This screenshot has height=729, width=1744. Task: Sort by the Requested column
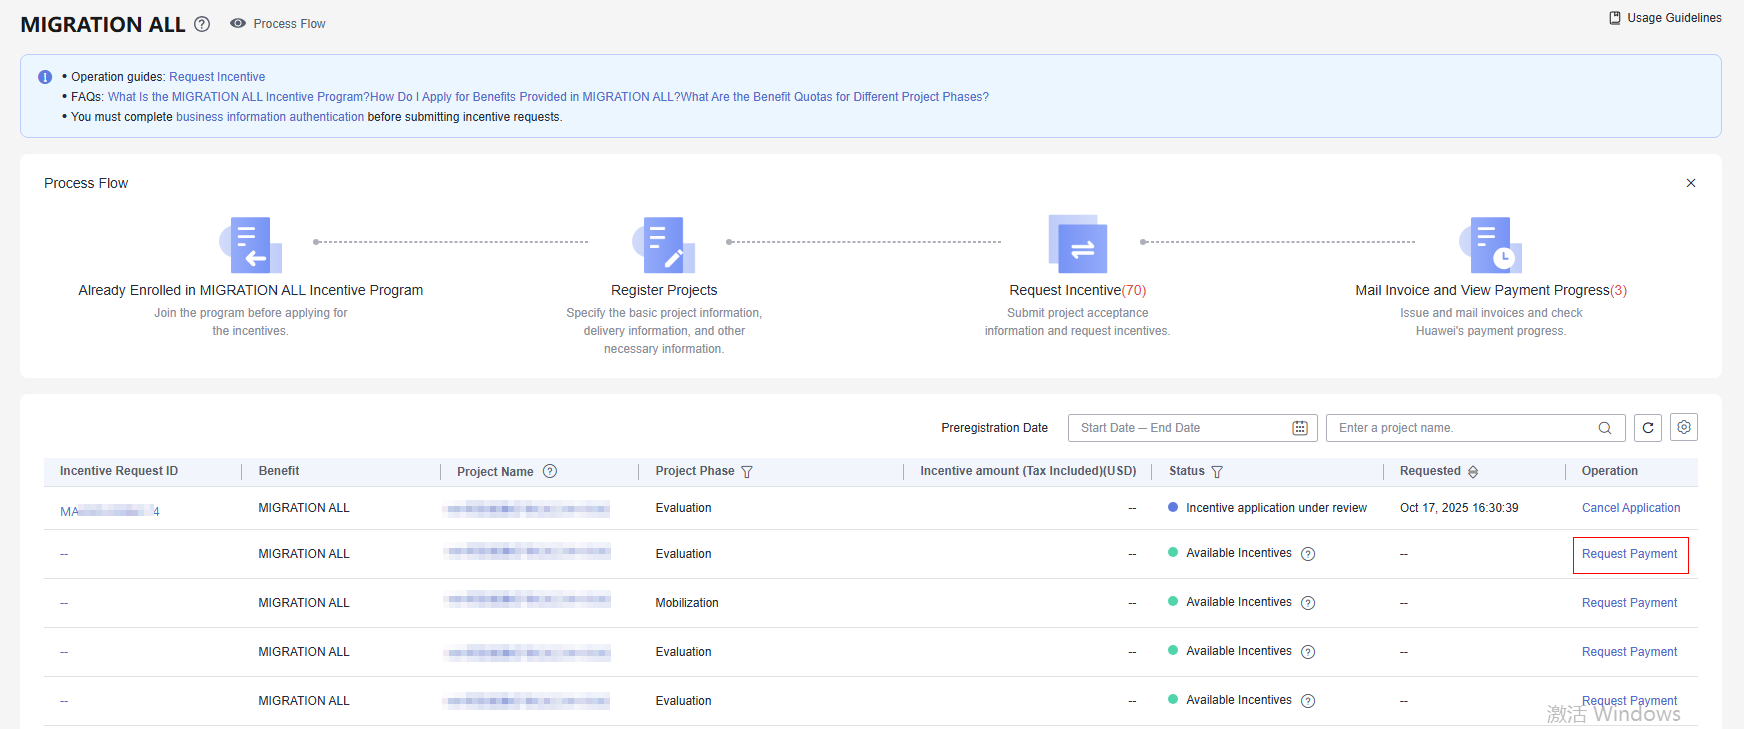[x=1473, y=472]
